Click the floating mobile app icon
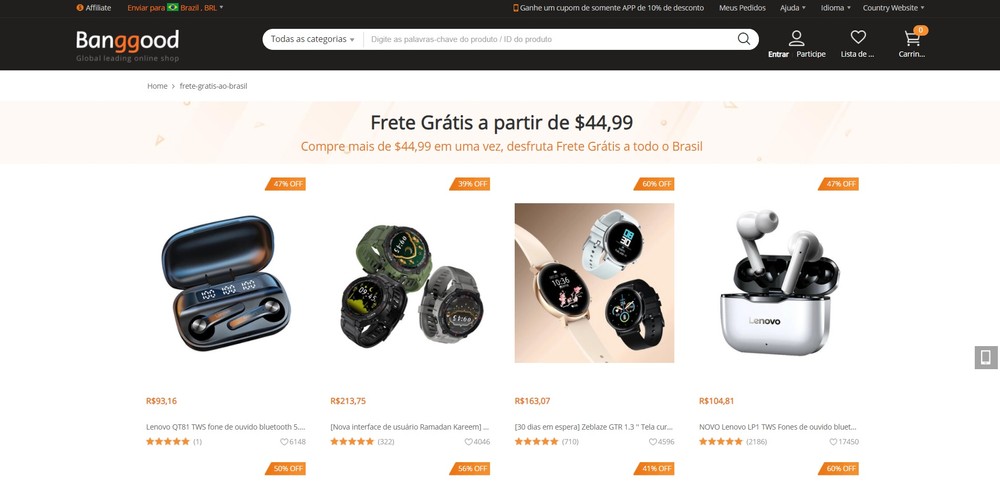The image size is (1000, 483). pos(985,357)
